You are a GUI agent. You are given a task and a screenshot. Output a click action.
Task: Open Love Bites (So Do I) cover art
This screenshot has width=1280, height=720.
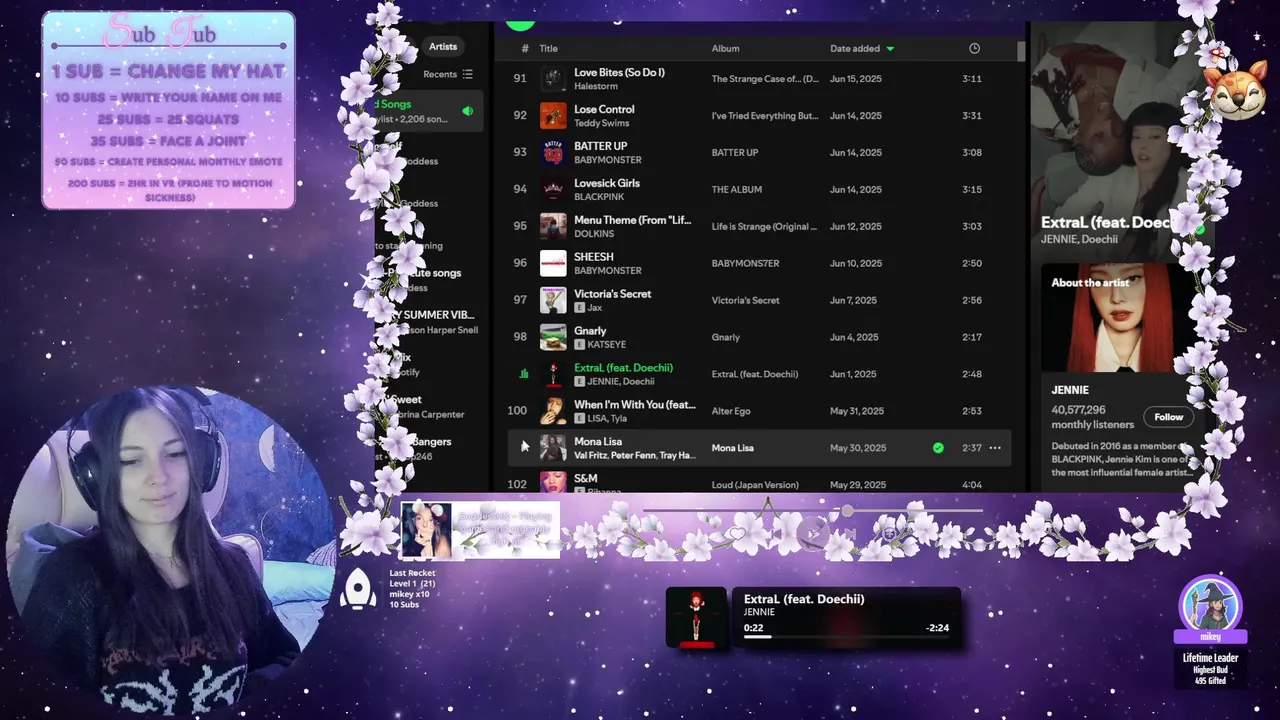pos(553,79)
